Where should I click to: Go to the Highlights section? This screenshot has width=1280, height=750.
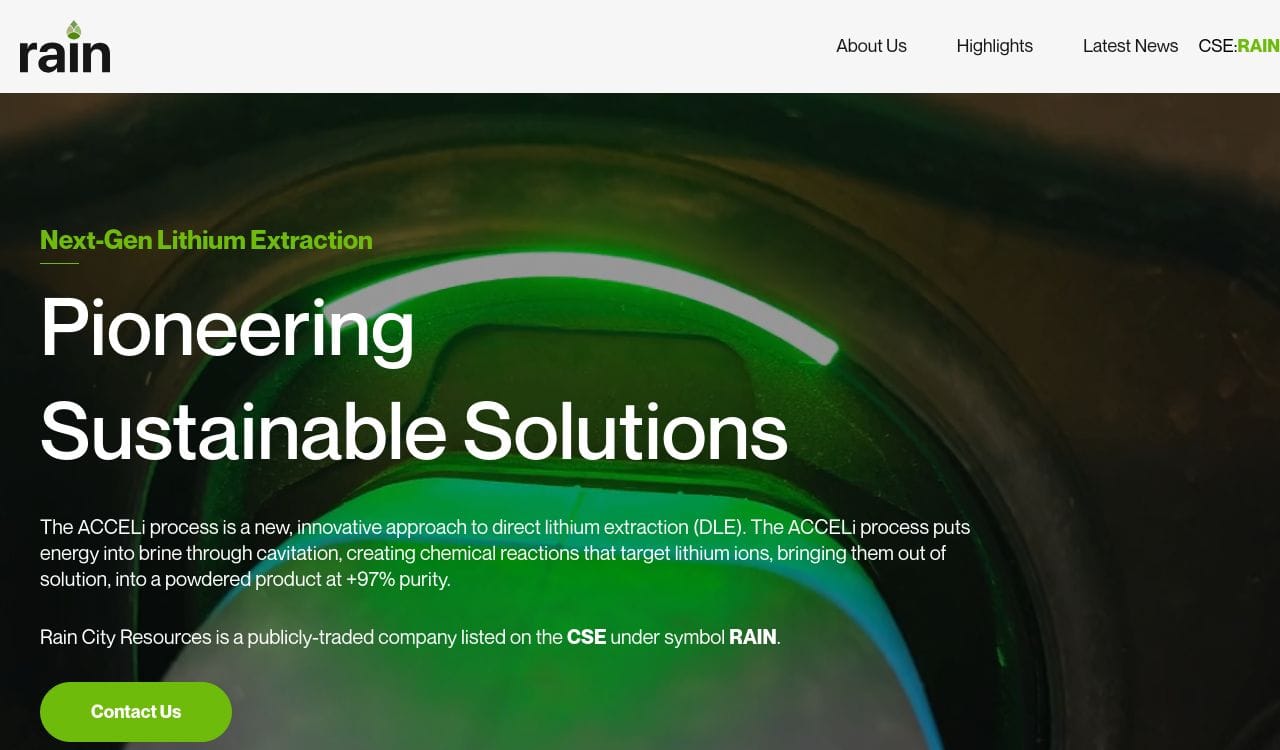tap(994, 46)
